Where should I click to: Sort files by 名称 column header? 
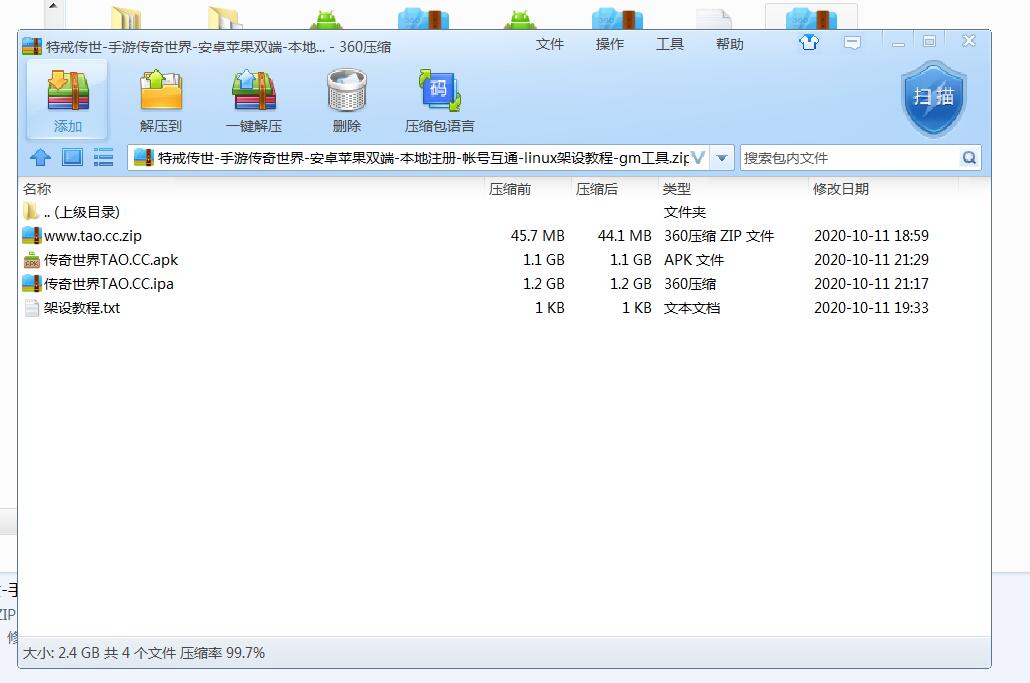[38, 189]
